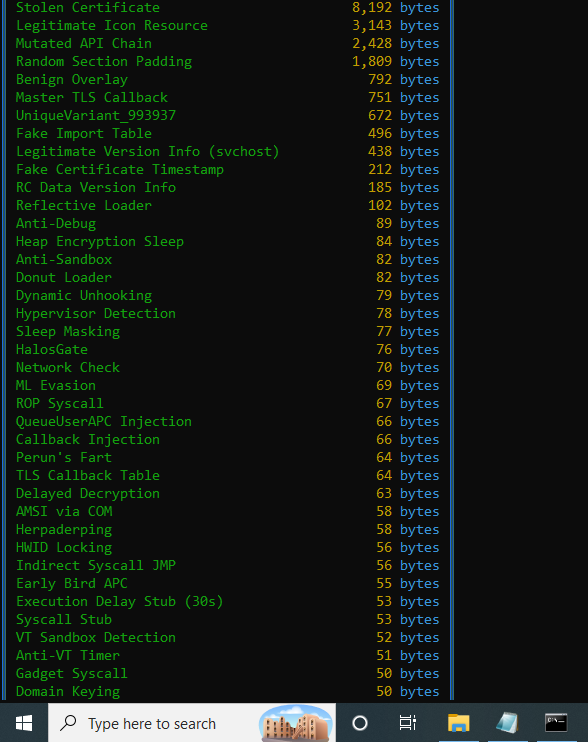Open Cortana circle icon on taskbar
The image size is (588, 742).
coord(360,723)
